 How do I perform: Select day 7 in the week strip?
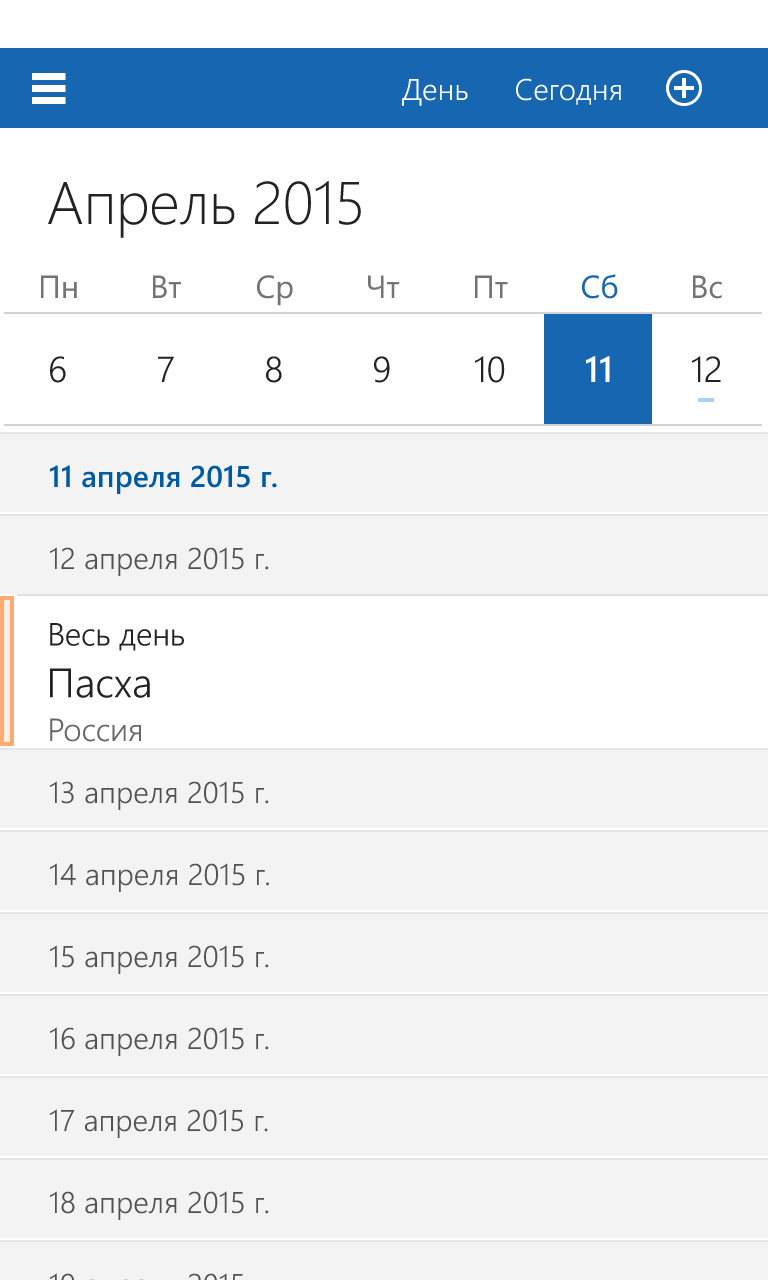click(x=166, y=370)
